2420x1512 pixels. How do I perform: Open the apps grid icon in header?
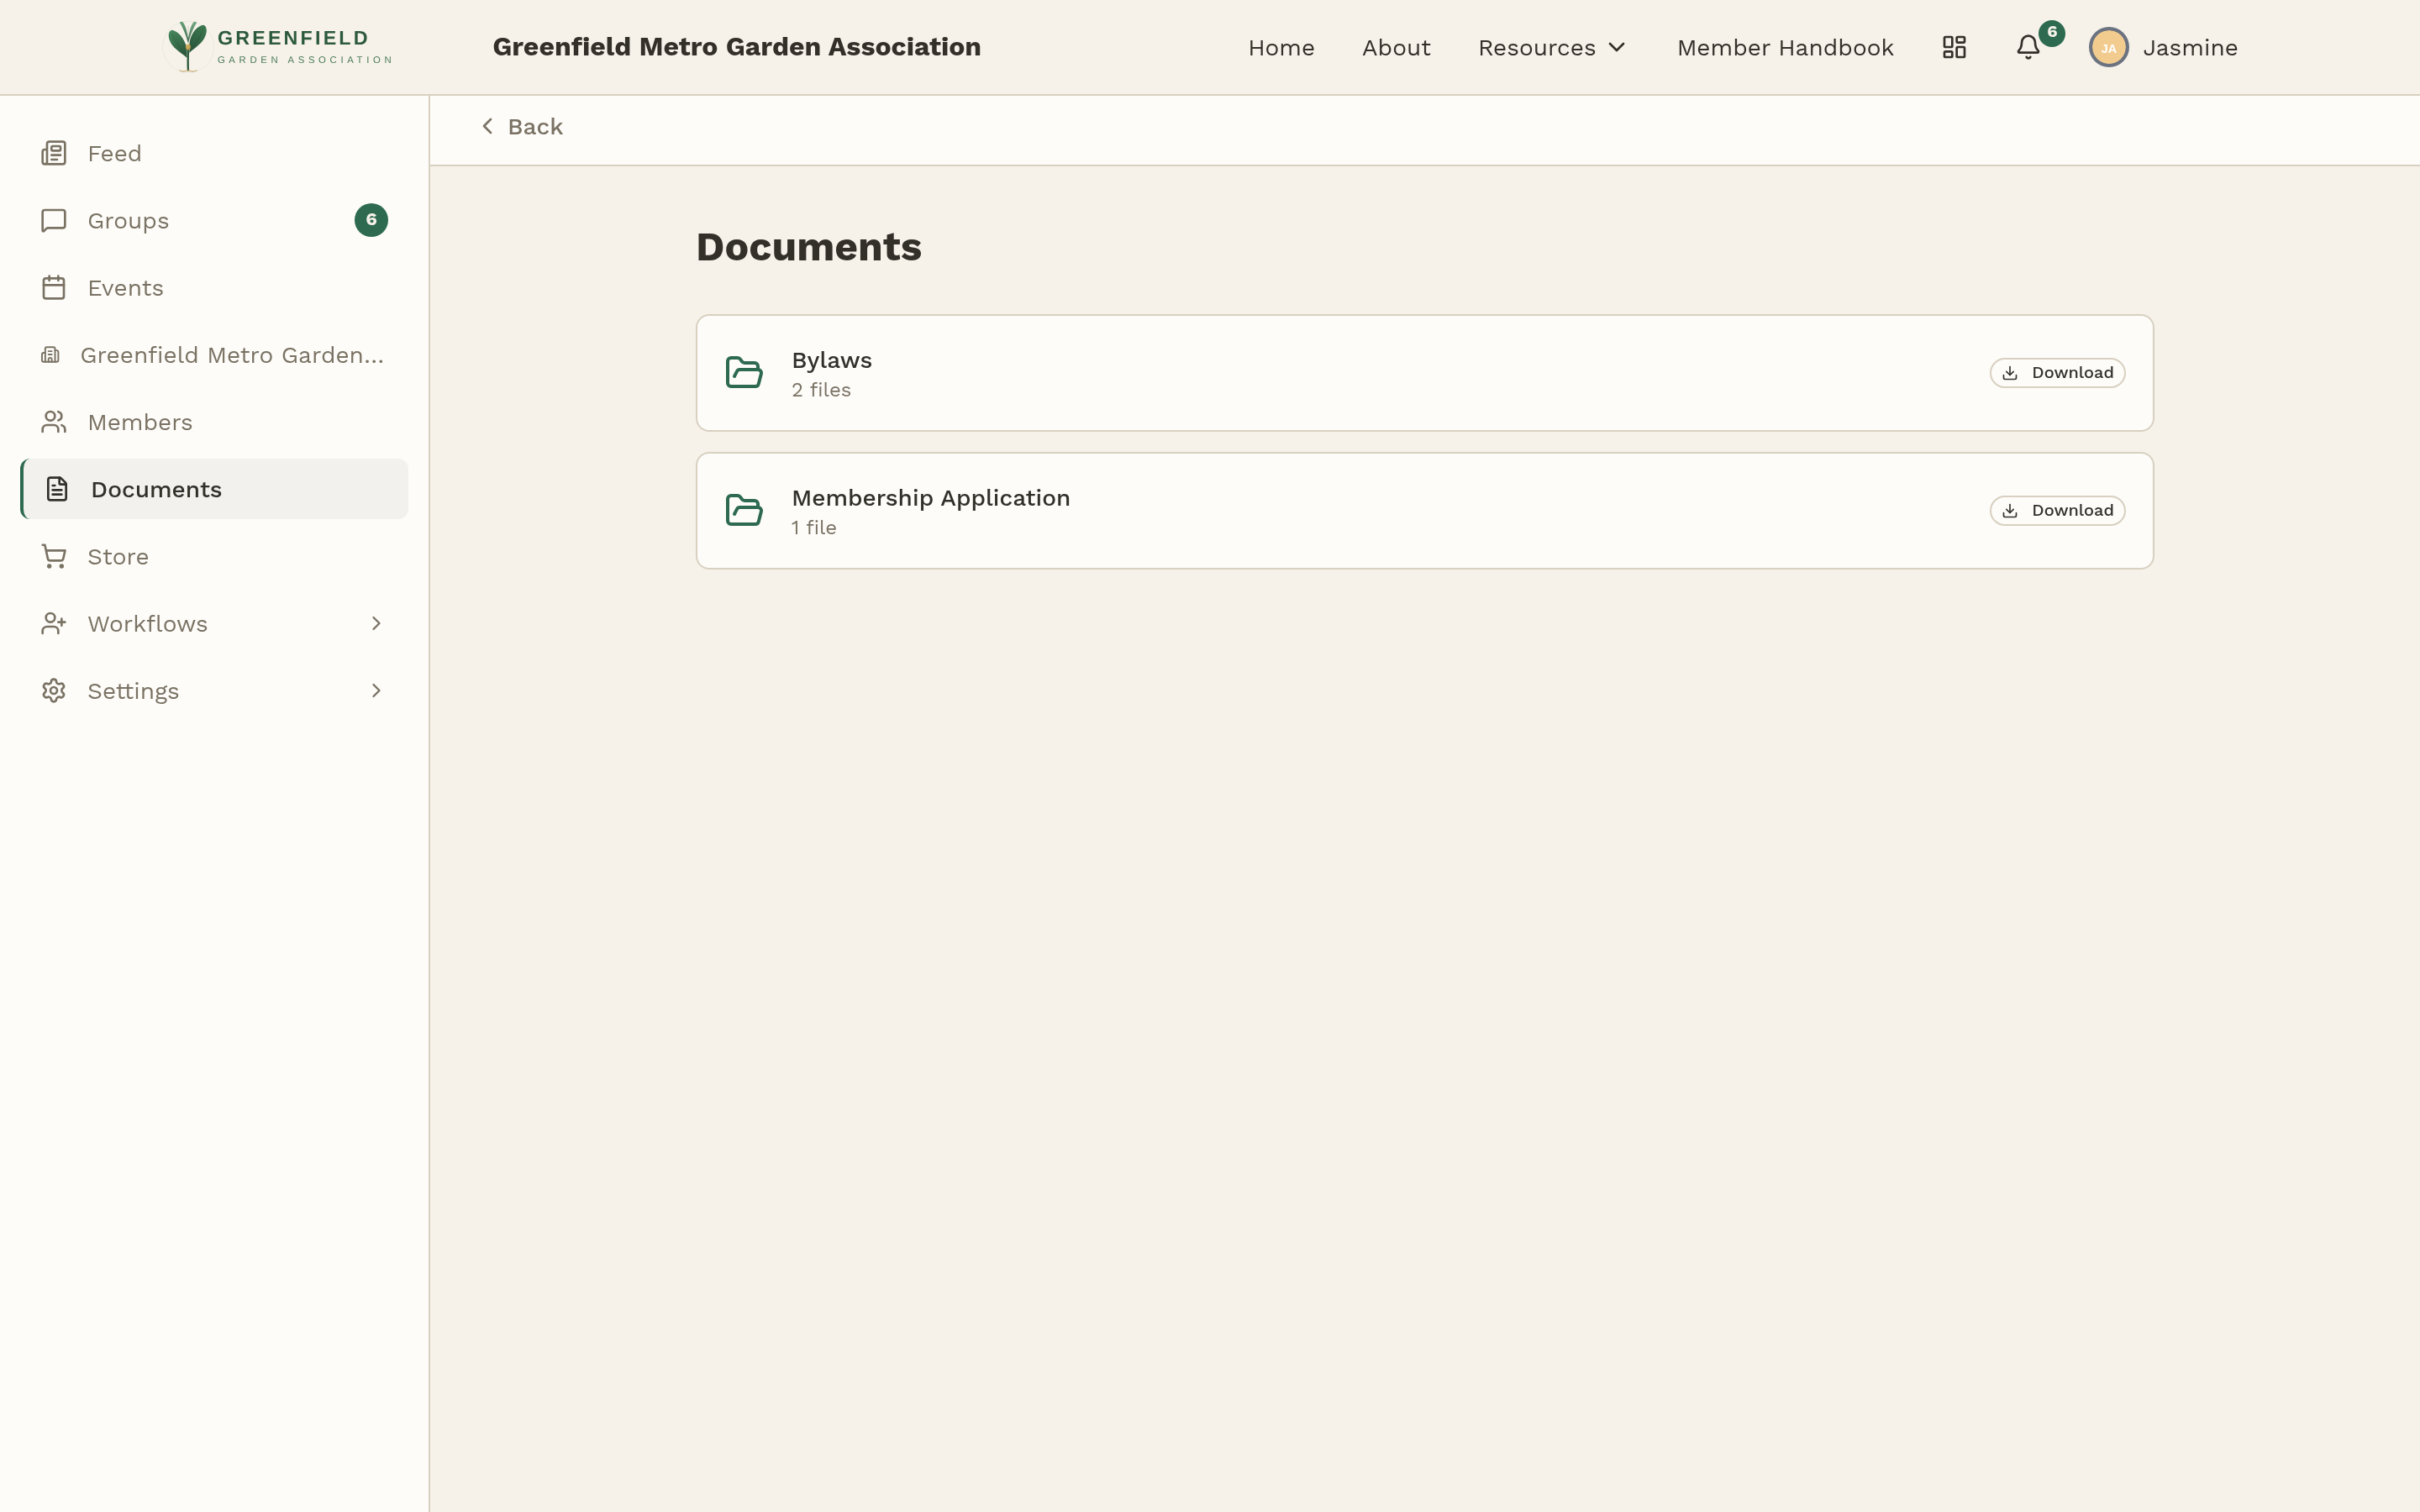(1953, 46)
